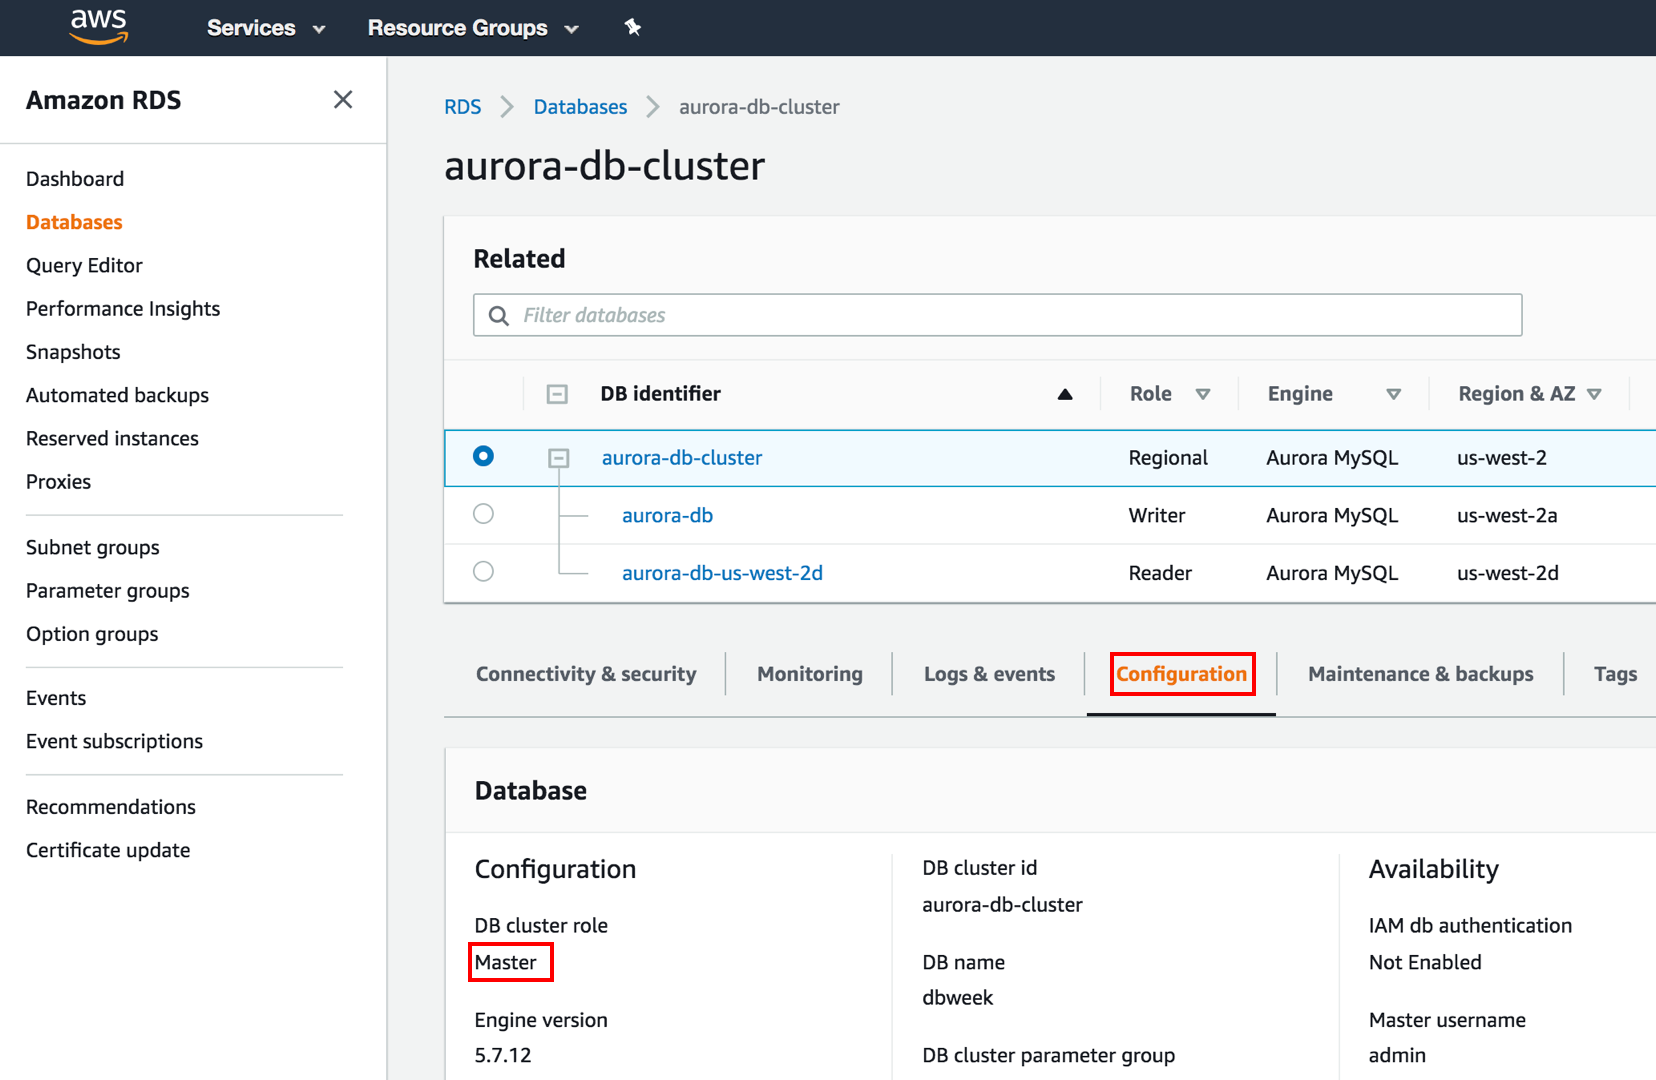Open the Services dropdown menu
This screenshot has width=1656, height=1080.
(x=266, y=28)
